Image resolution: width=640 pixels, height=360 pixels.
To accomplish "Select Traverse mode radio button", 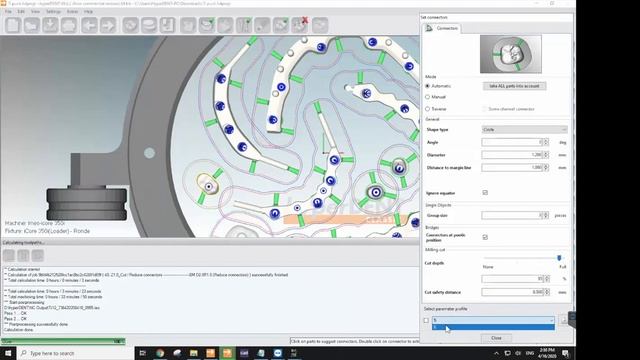I will (x=427, y=109).
